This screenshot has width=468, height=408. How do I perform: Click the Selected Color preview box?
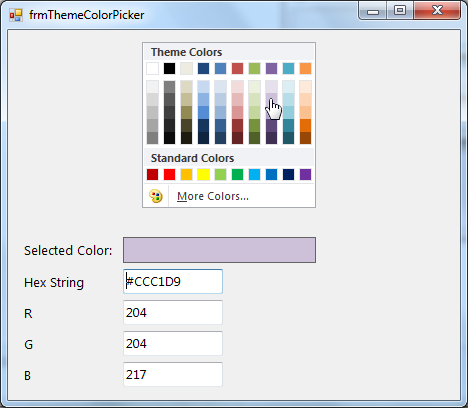point(219,250)
